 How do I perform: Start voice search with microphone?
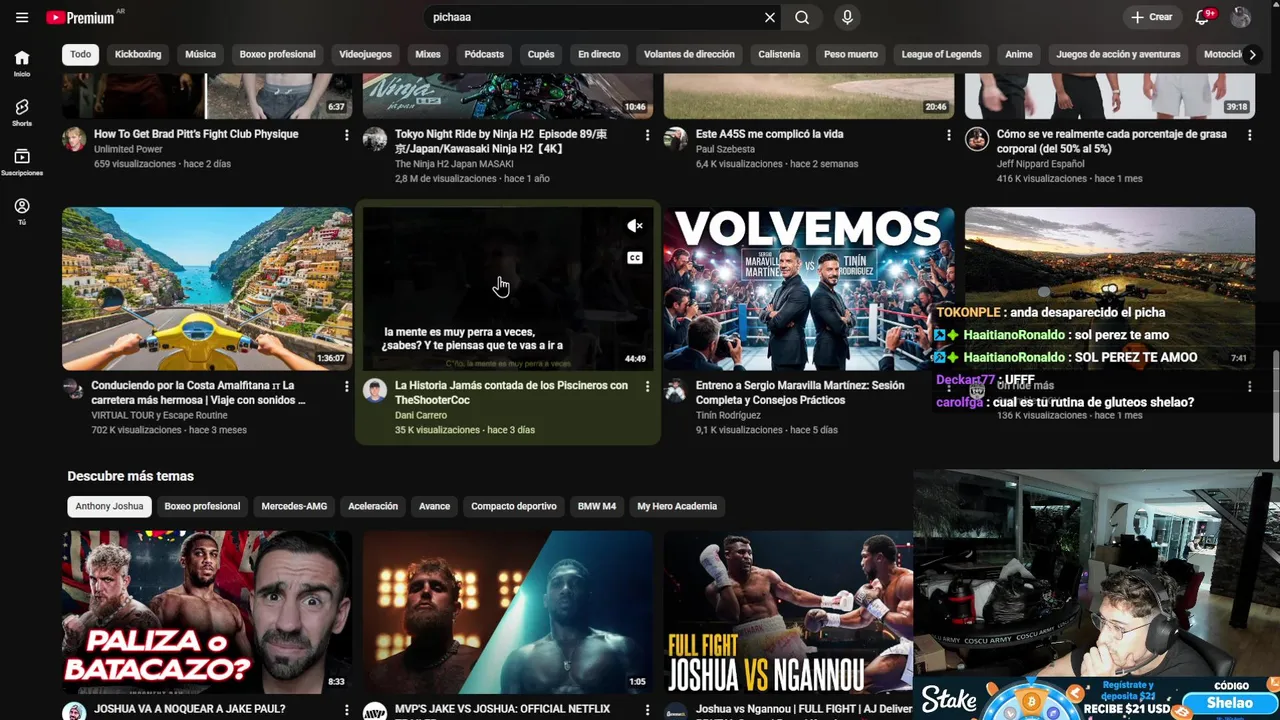pyautogui.click(x=847, y=17)
